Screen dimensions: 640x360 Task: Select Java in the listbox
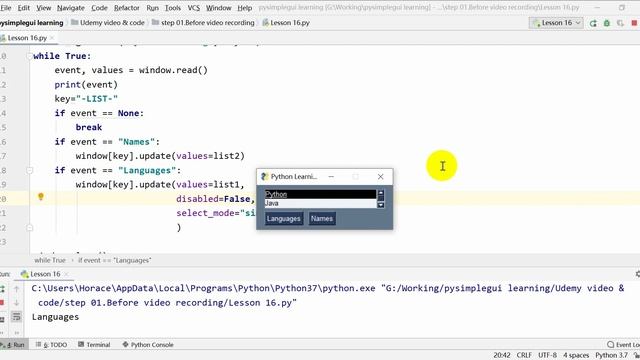320,203
